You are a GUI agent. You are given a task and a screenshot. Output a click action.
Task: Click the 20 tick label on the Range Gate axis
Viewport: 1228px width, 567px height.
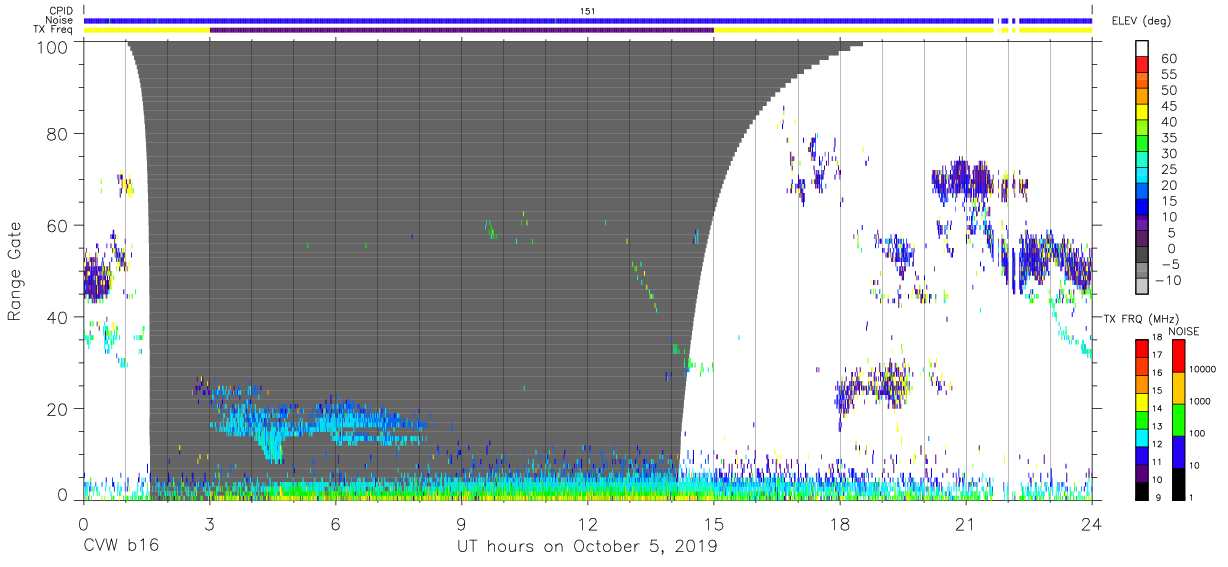tap(57, 410)
